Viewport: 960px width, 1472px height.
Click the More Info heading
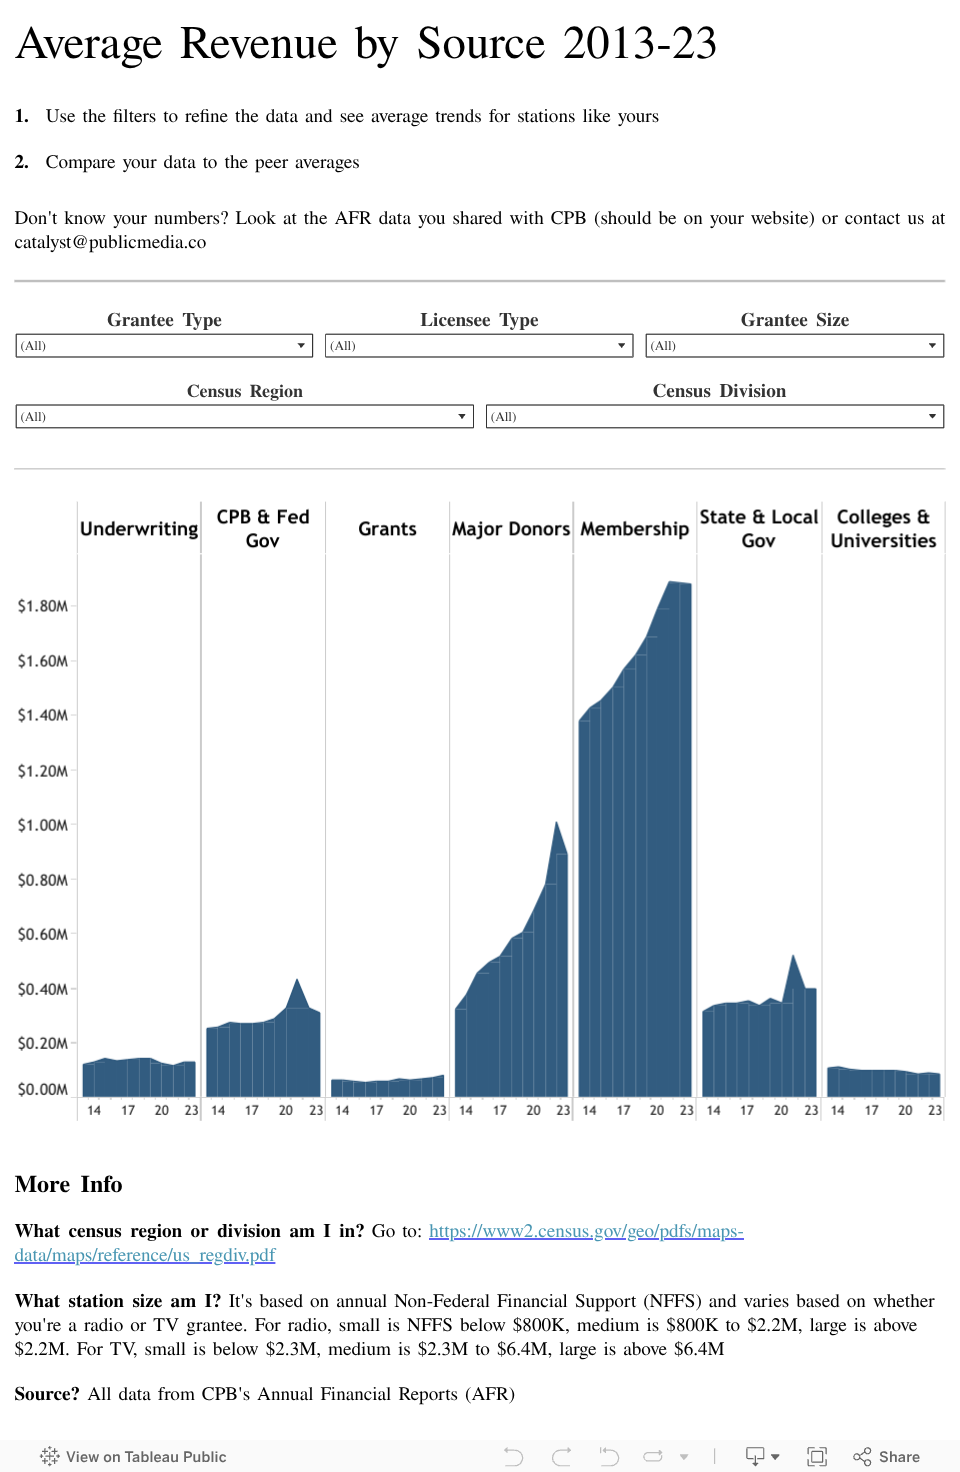68,1185
